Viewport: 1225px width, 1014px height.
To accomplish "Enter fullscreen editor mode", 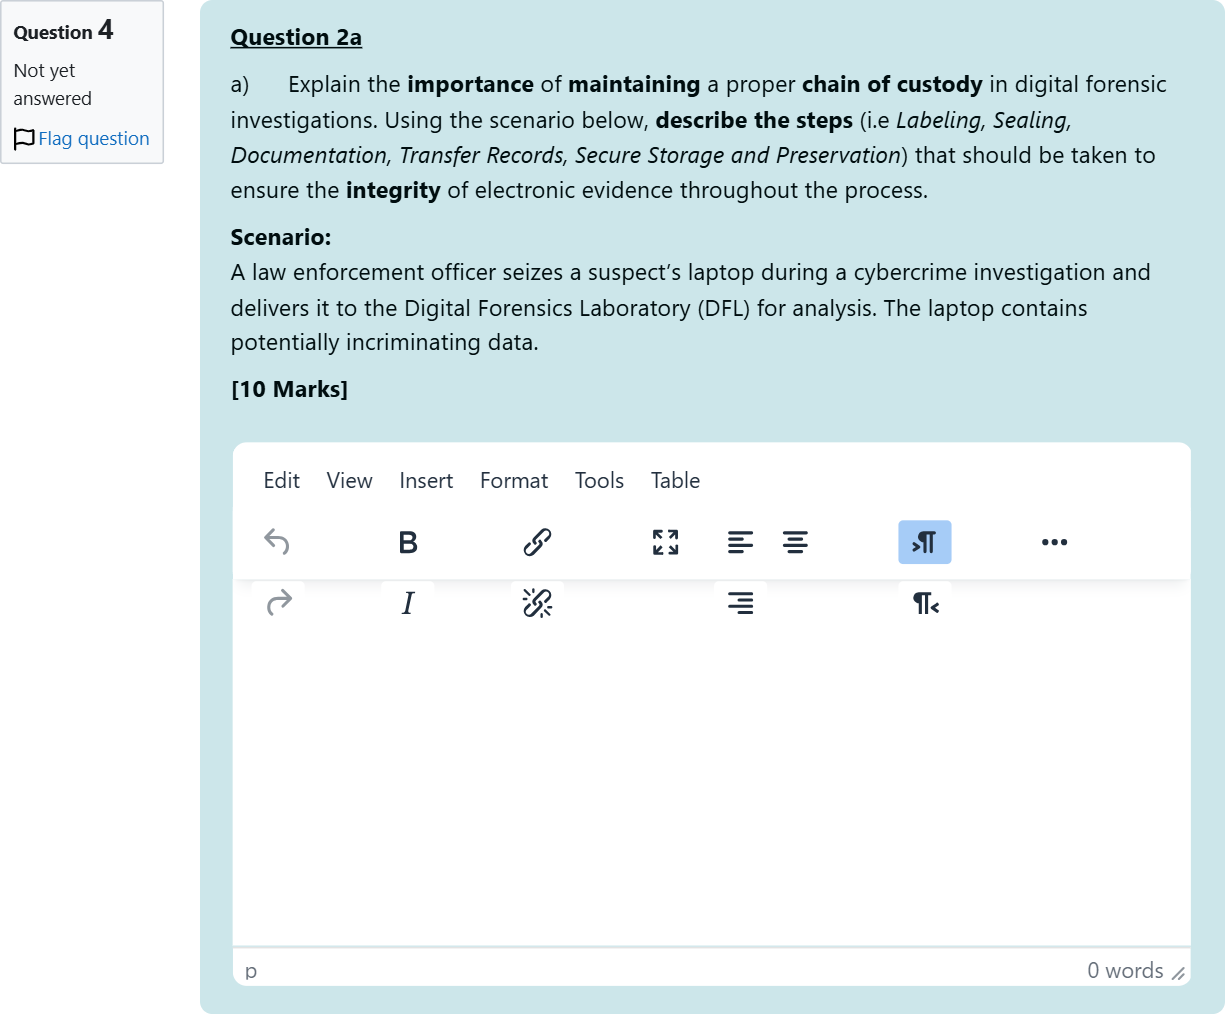I will 666,542.
